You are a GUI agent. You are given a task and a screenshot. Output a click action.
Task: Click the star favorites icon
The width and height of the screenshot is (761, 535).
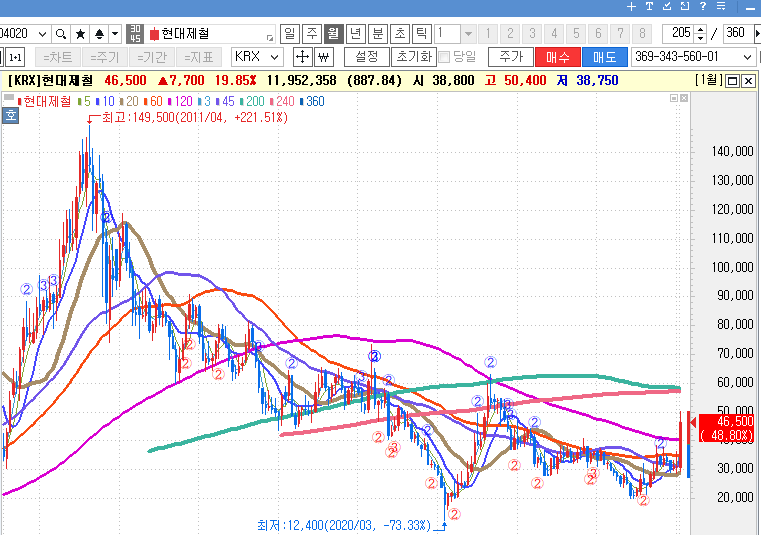(81, 34)
